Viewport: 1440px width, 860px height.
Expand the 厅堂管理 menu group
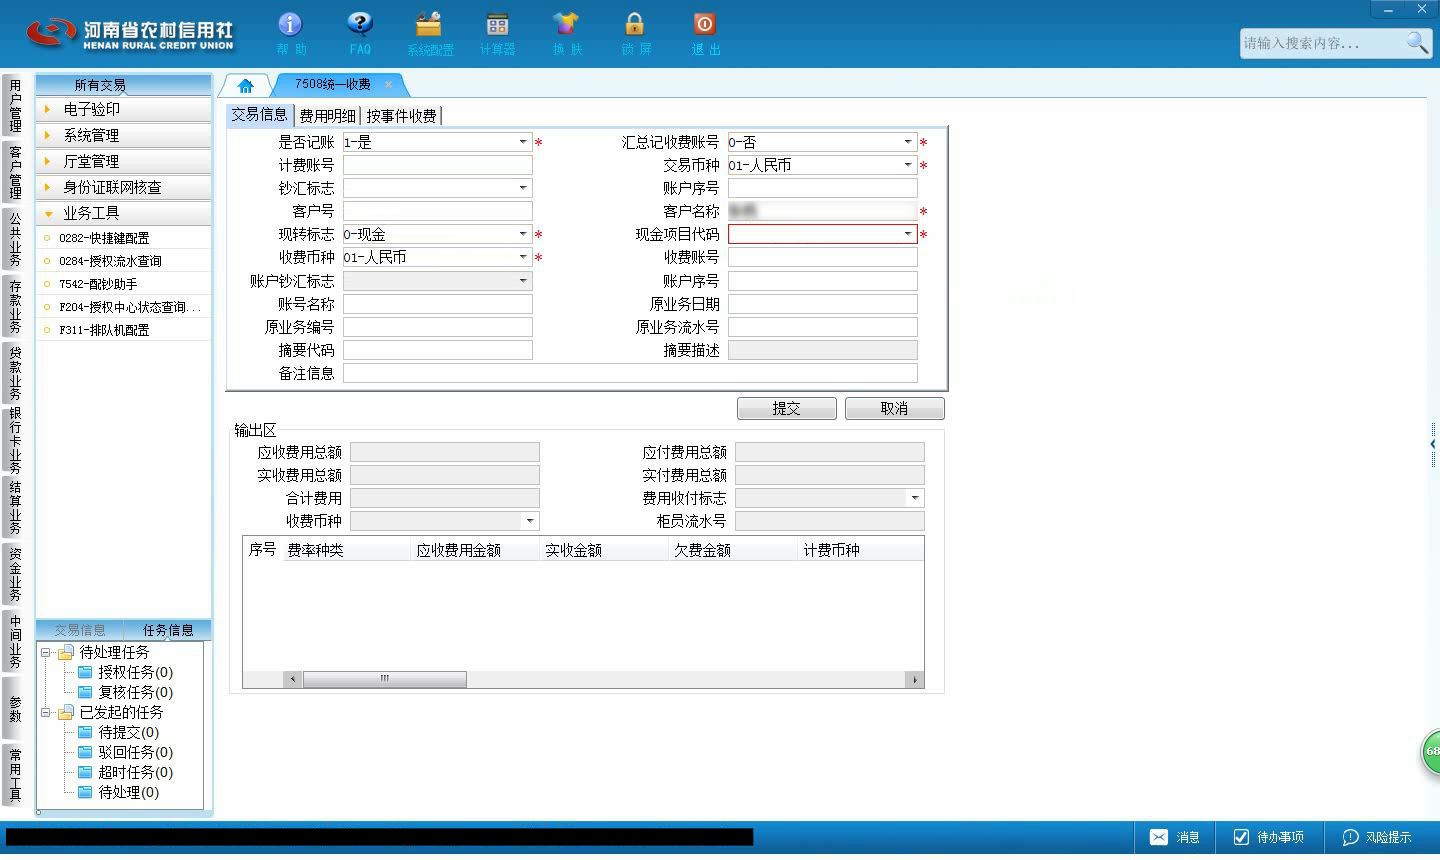click(x=123, y=161)
